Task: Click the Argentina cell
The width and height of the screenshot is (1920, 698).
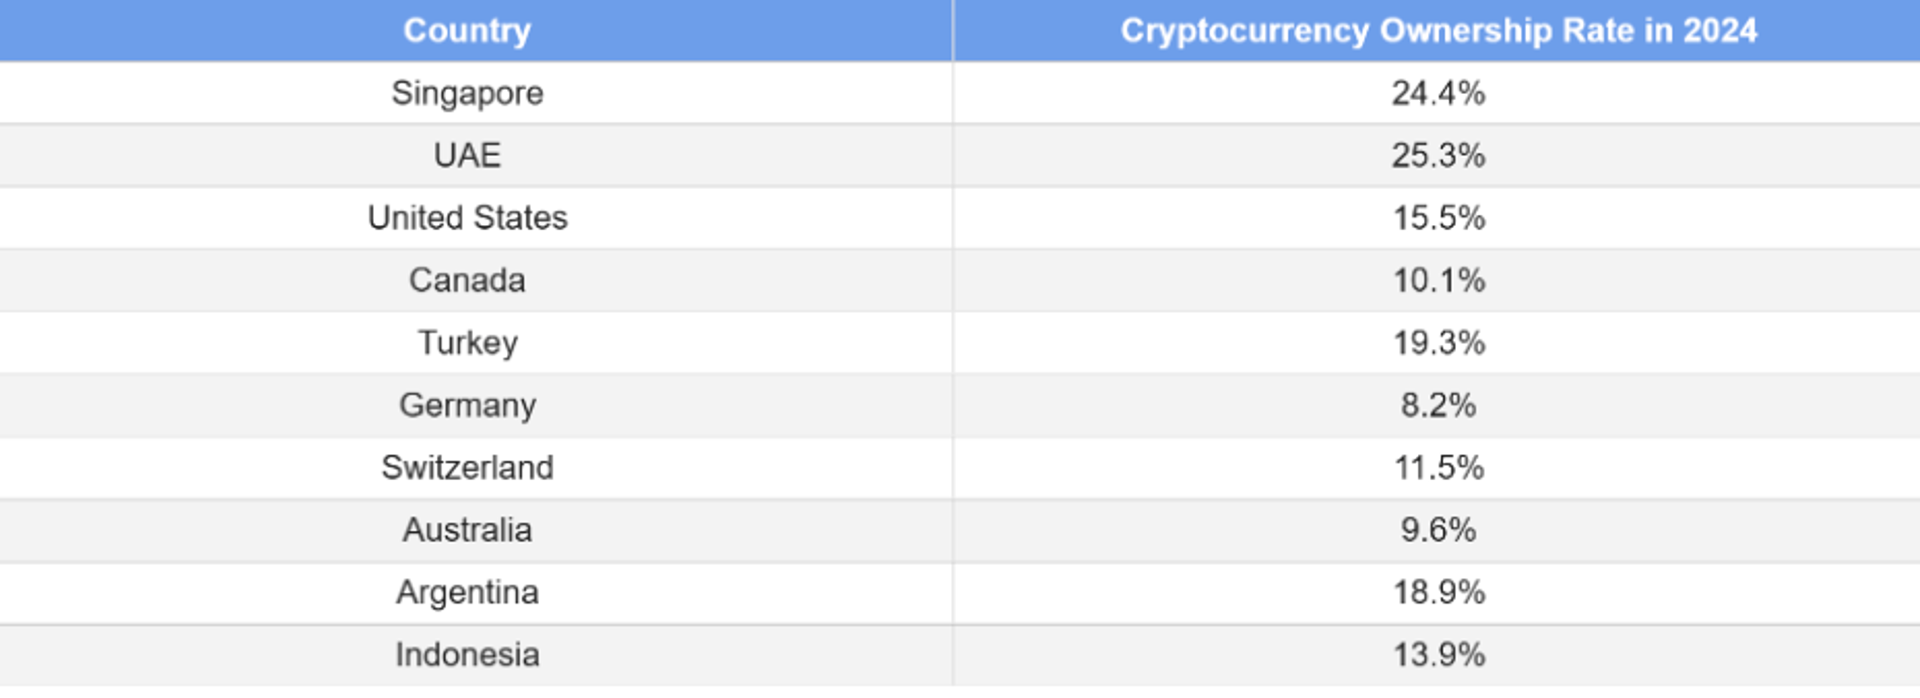Action: click(x=467, y=592)
